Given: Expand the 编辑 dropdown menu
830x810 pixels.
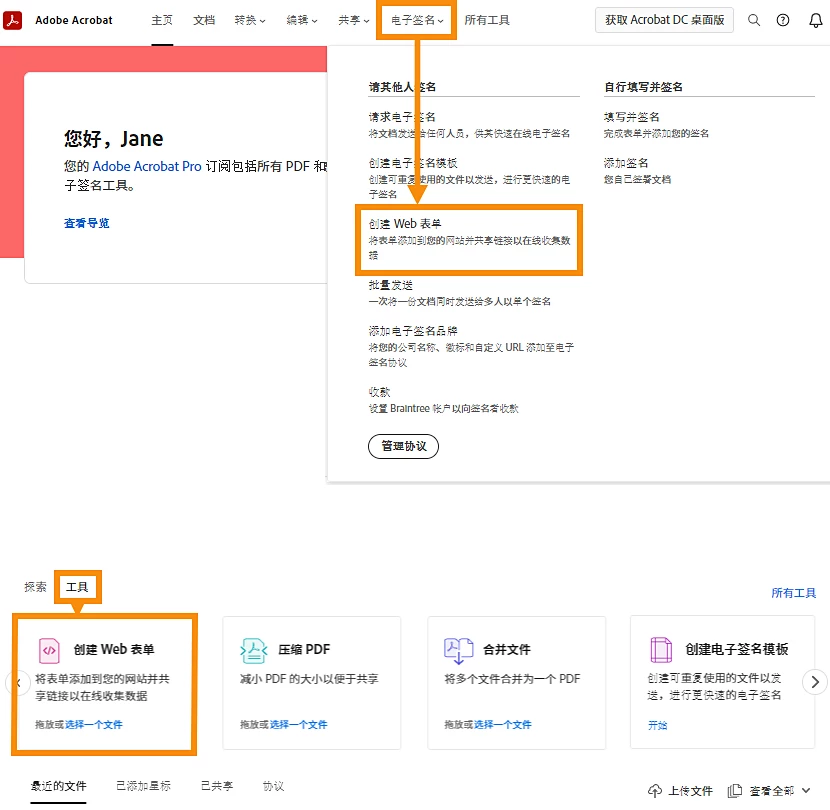Looking at the screenshot, I should (302, 20).
